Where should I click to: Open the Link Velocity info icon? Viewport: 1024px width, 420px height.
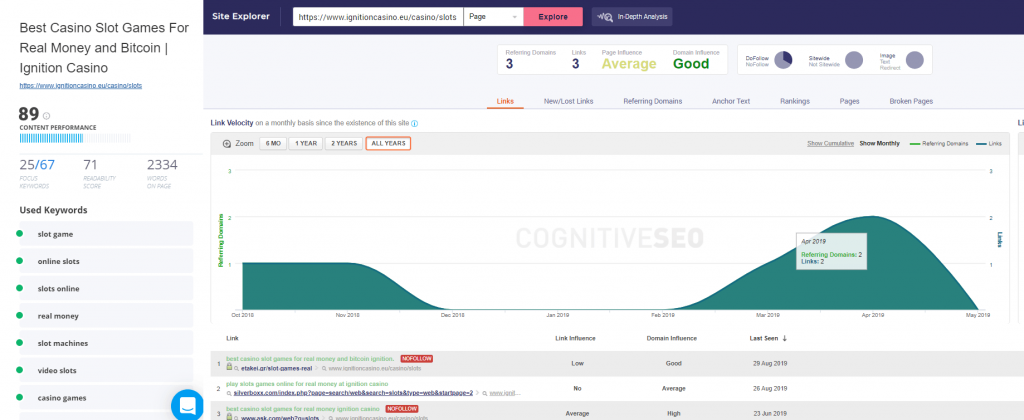tap(415, 123)
